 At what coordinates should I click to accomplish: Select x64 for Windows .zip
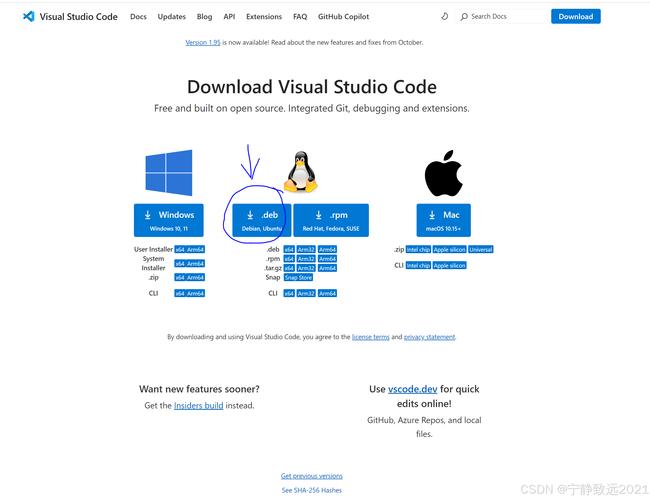[x=179, y=277]
